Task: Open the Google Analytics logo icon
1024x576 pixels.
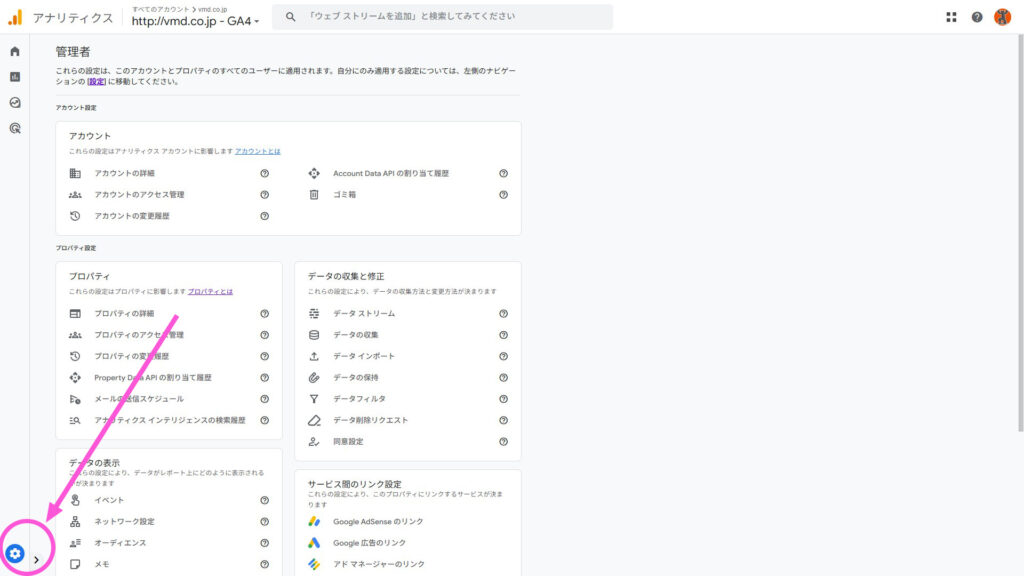Action: click(x=14, y=16)
